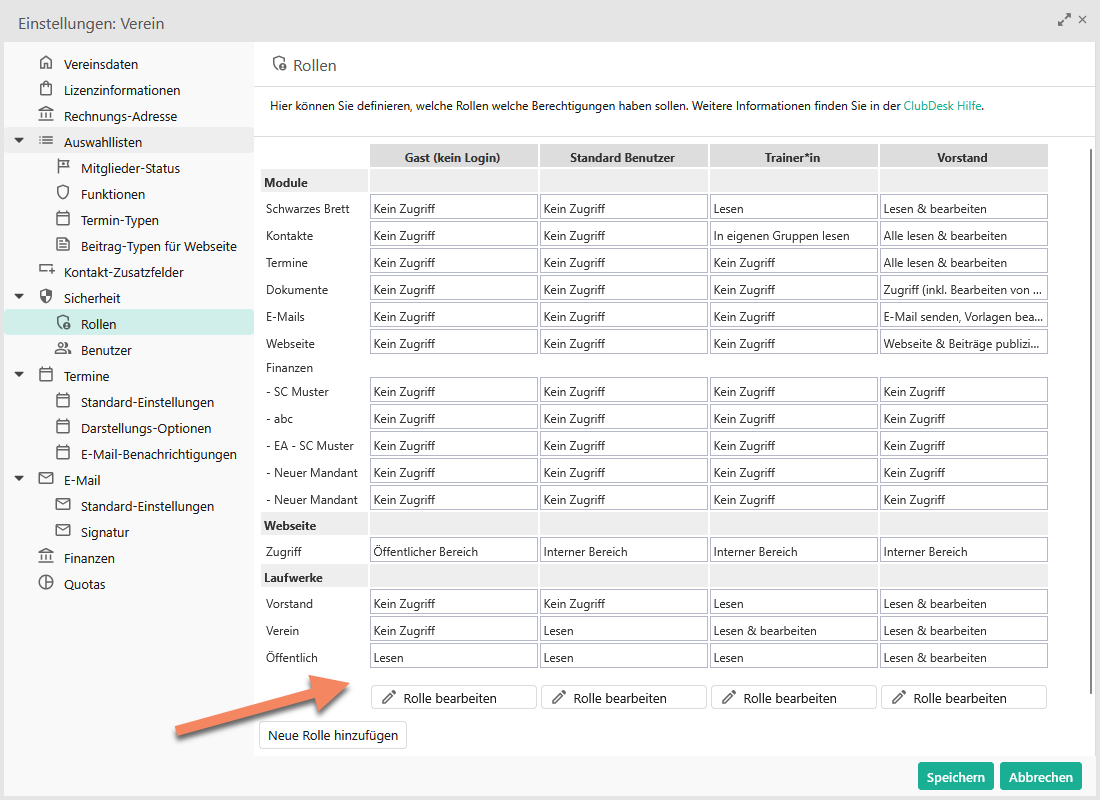Click the Signatur envelope icon
Viewport: 1100px width, 800px height.
click(x=63, y=531)
